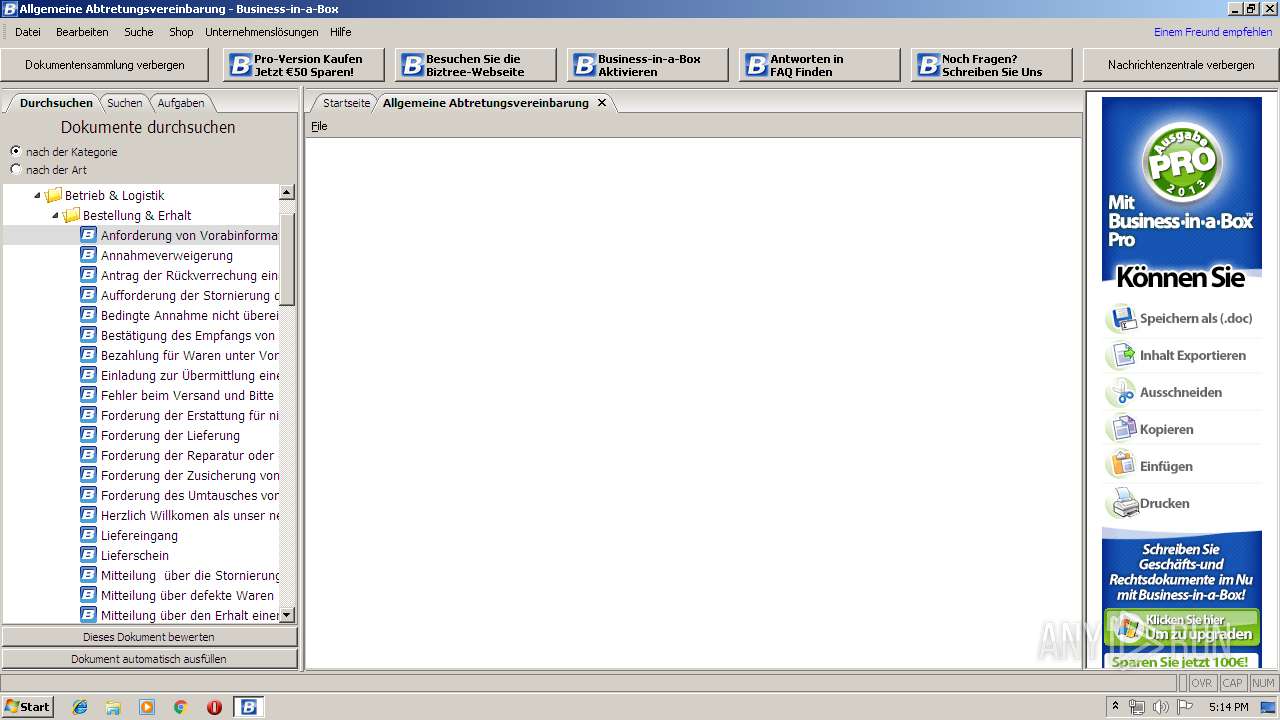Click document icon beside Forderung der Lieferung
The width and height of the screenshot is (1280, 720).
88,435
